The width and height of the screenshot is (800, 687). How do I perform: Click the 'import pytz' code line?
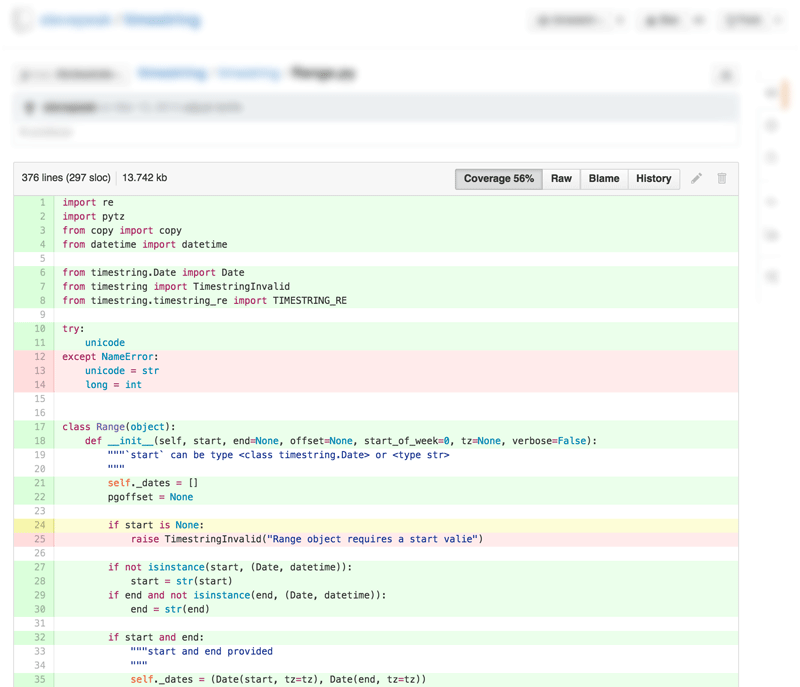tap(93, 216)
